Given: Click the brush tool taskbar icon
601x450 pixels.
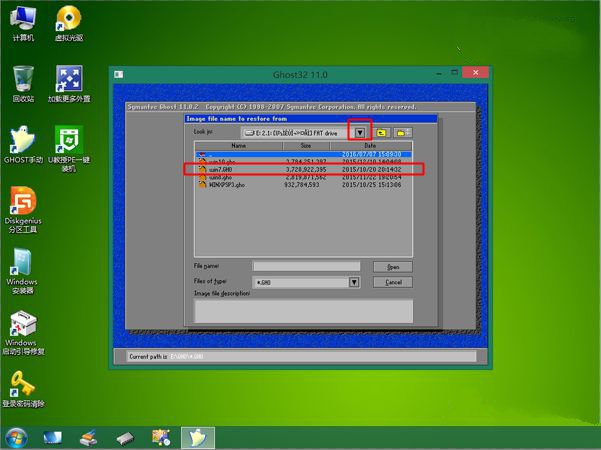Looking at the screenshot, I should click(x=89, y=438).
